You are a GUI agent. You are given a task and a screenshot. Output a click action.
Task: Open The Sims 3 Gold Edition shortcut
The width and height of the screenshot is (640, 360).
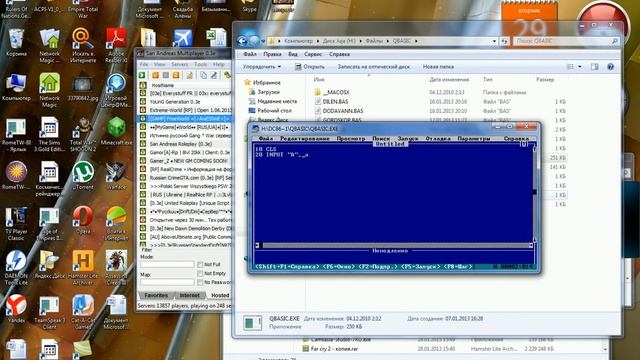click(49, 134)
